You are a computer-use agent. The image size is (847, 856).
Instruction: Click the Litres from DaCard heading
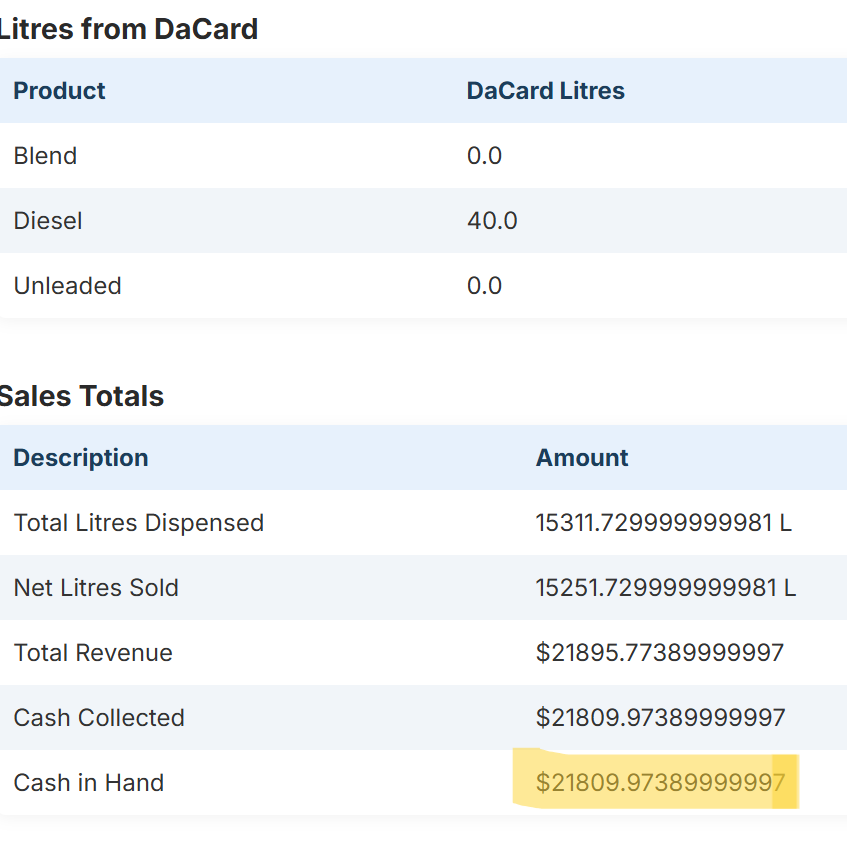(x=129, y=29)
